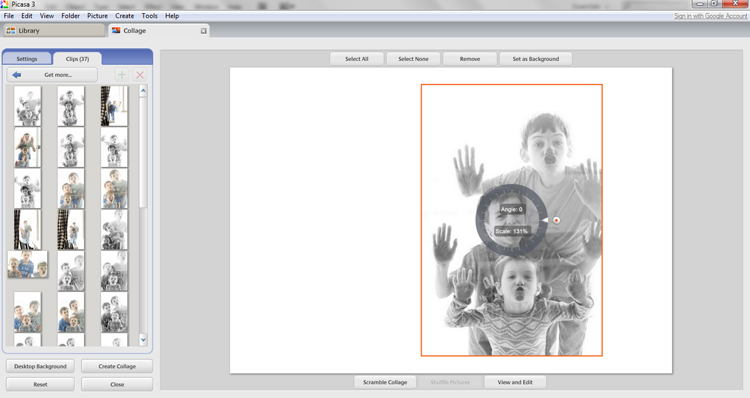This screenshot has height=398, width=750.
Task: Click the Remove button
Action: point(470,59)
